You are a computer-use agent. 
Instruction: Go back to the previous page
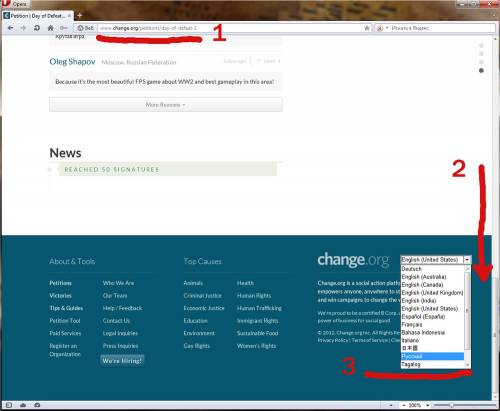pos(10,28)
